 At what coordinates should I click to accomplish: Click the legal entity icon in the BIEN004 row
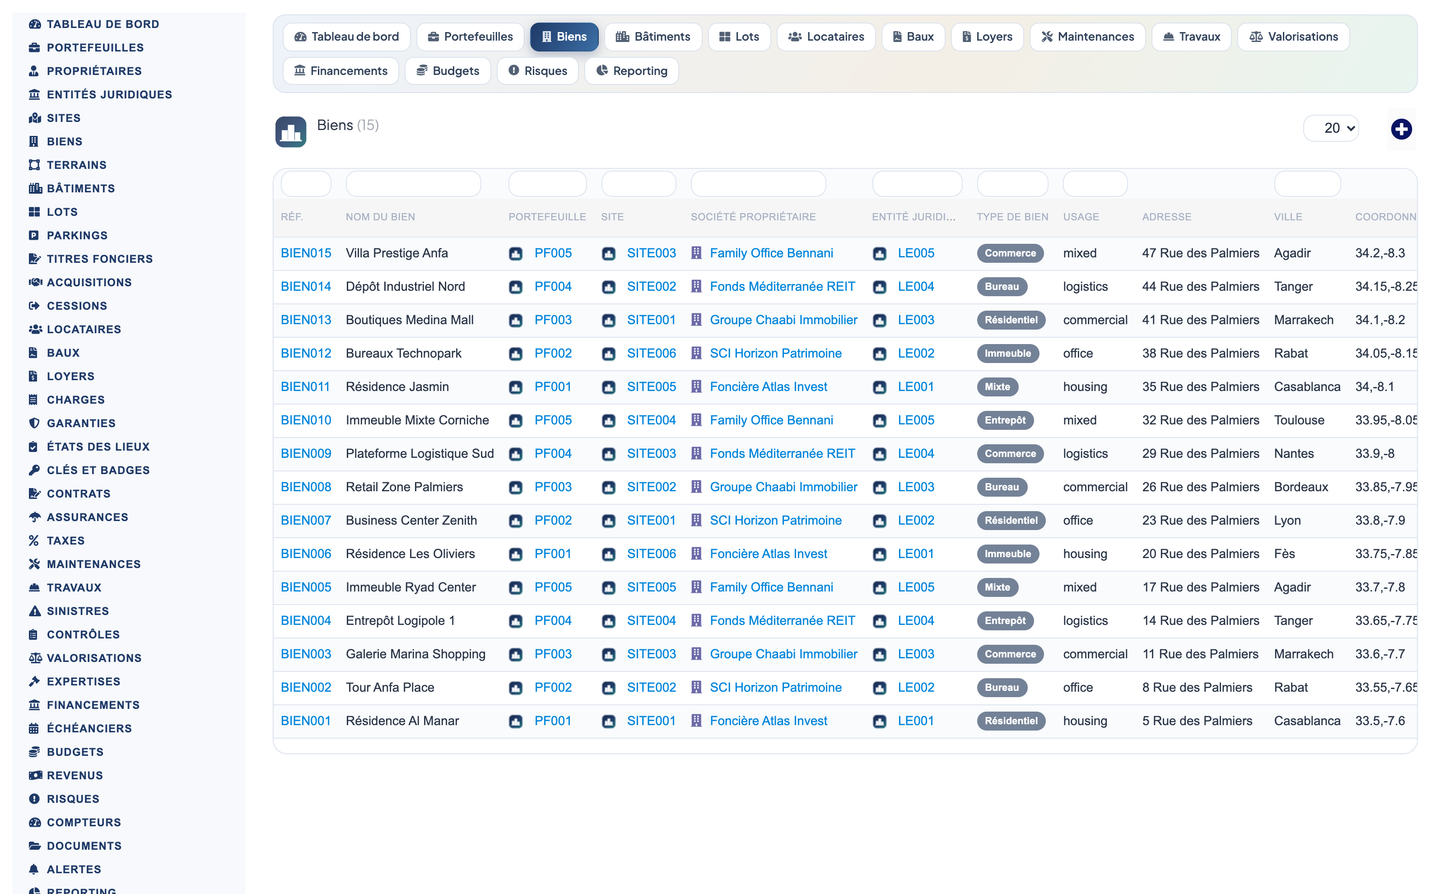click(880, 621)
